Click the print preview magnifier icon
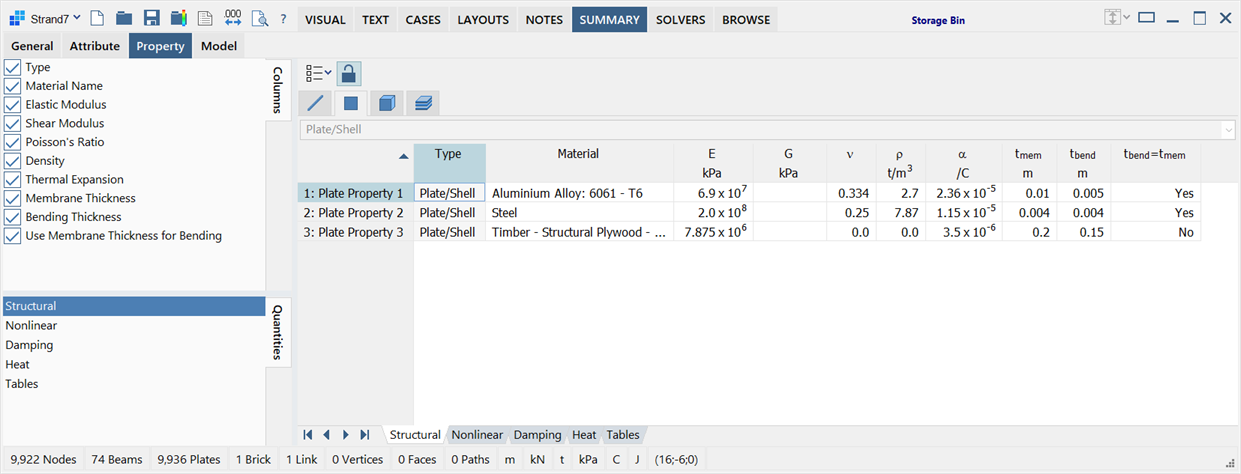1241x474 pixels. pos(259,19)
